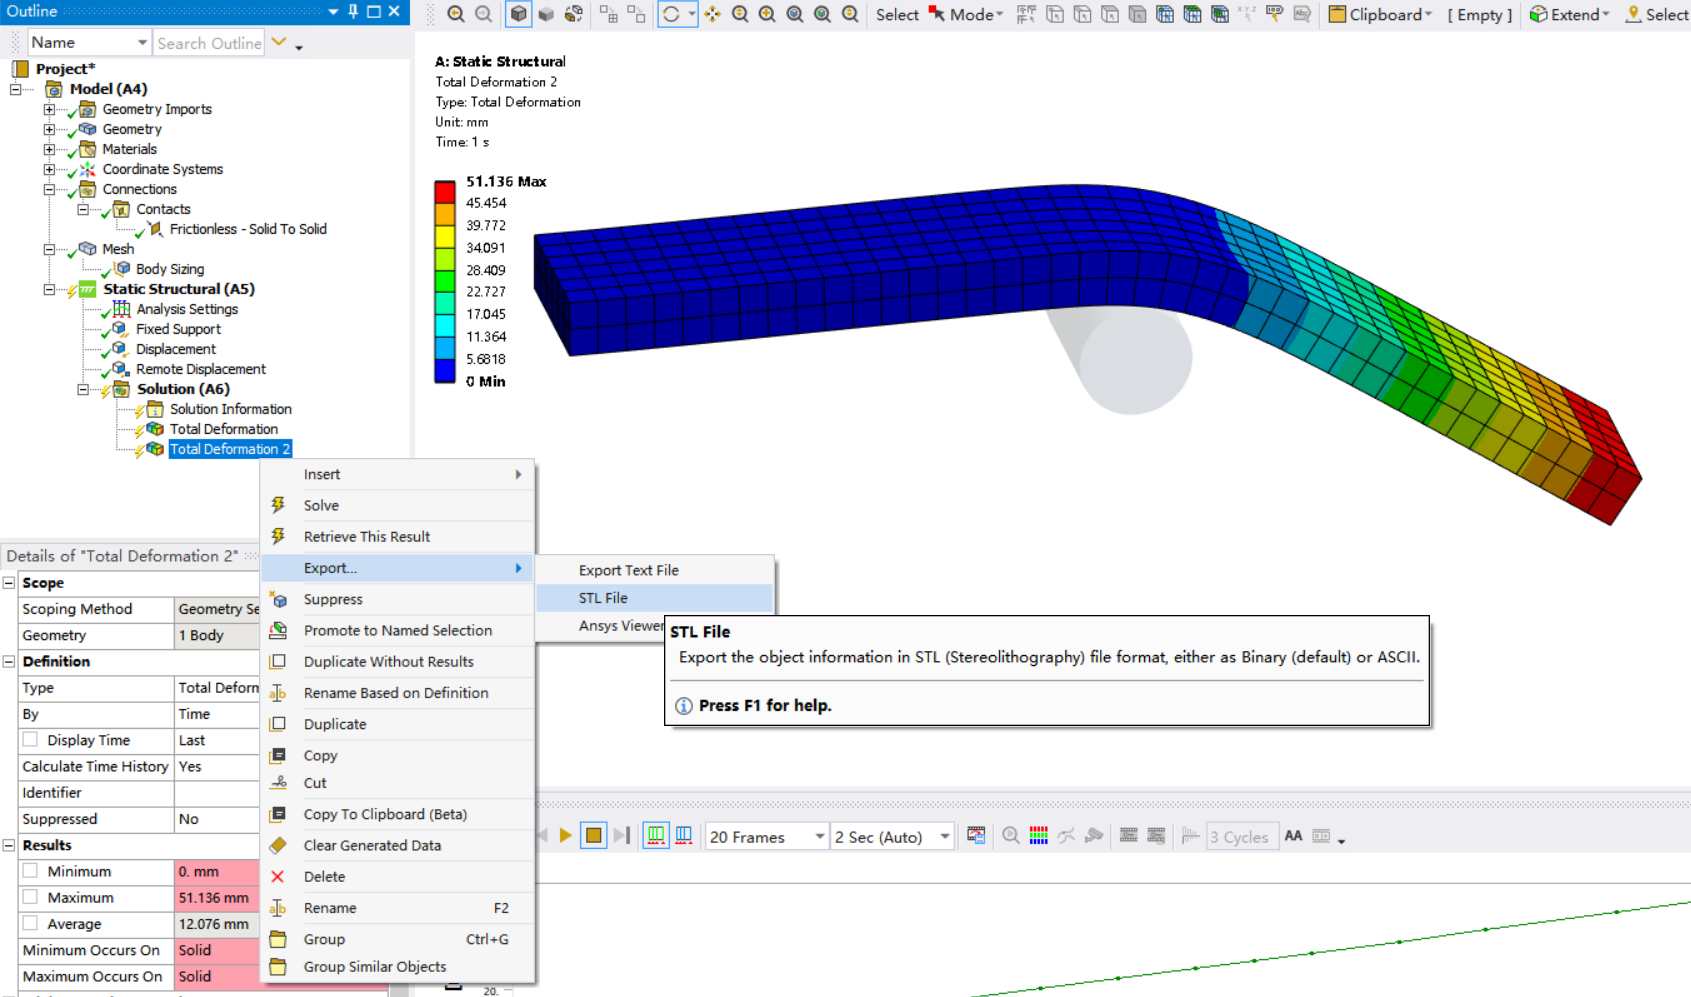The height and width of the screenshot is (997, 1691).
Task: Click Suppress in the context menu
Action: point(398,599)
